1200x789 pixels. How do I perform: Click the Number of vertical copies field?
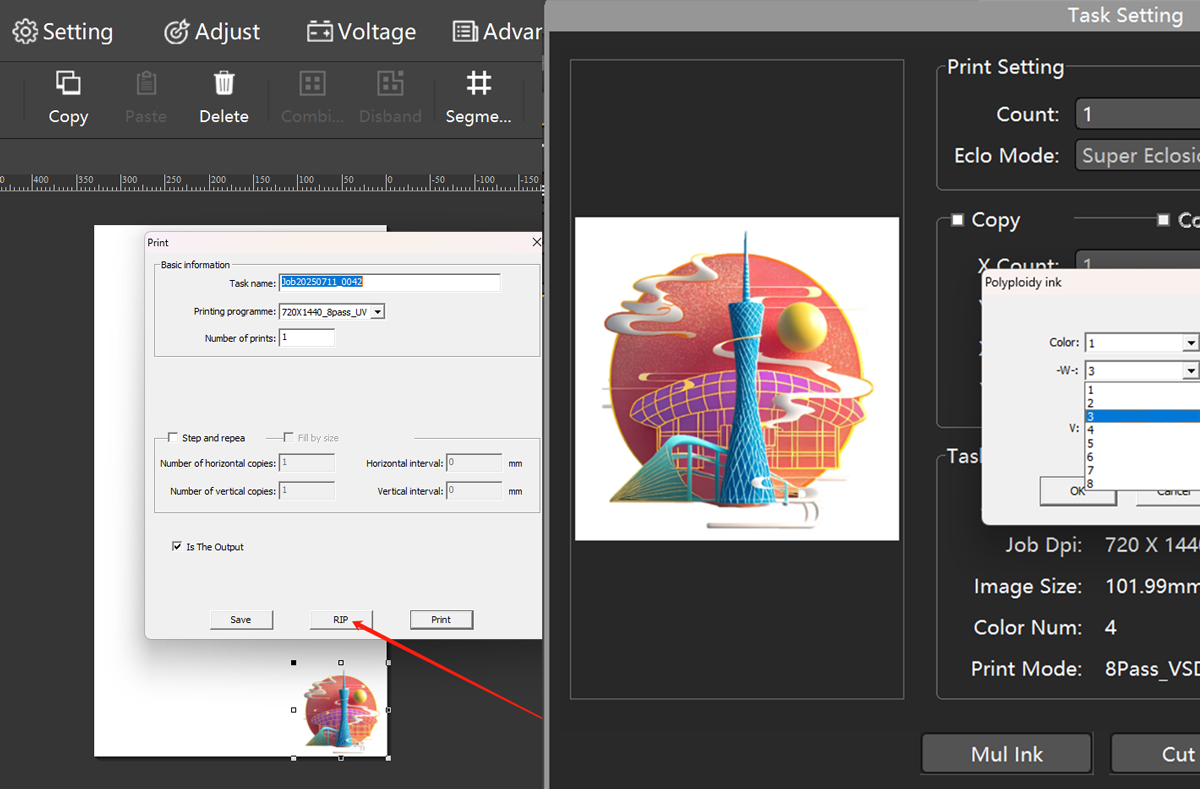click(x=307, y=491)
